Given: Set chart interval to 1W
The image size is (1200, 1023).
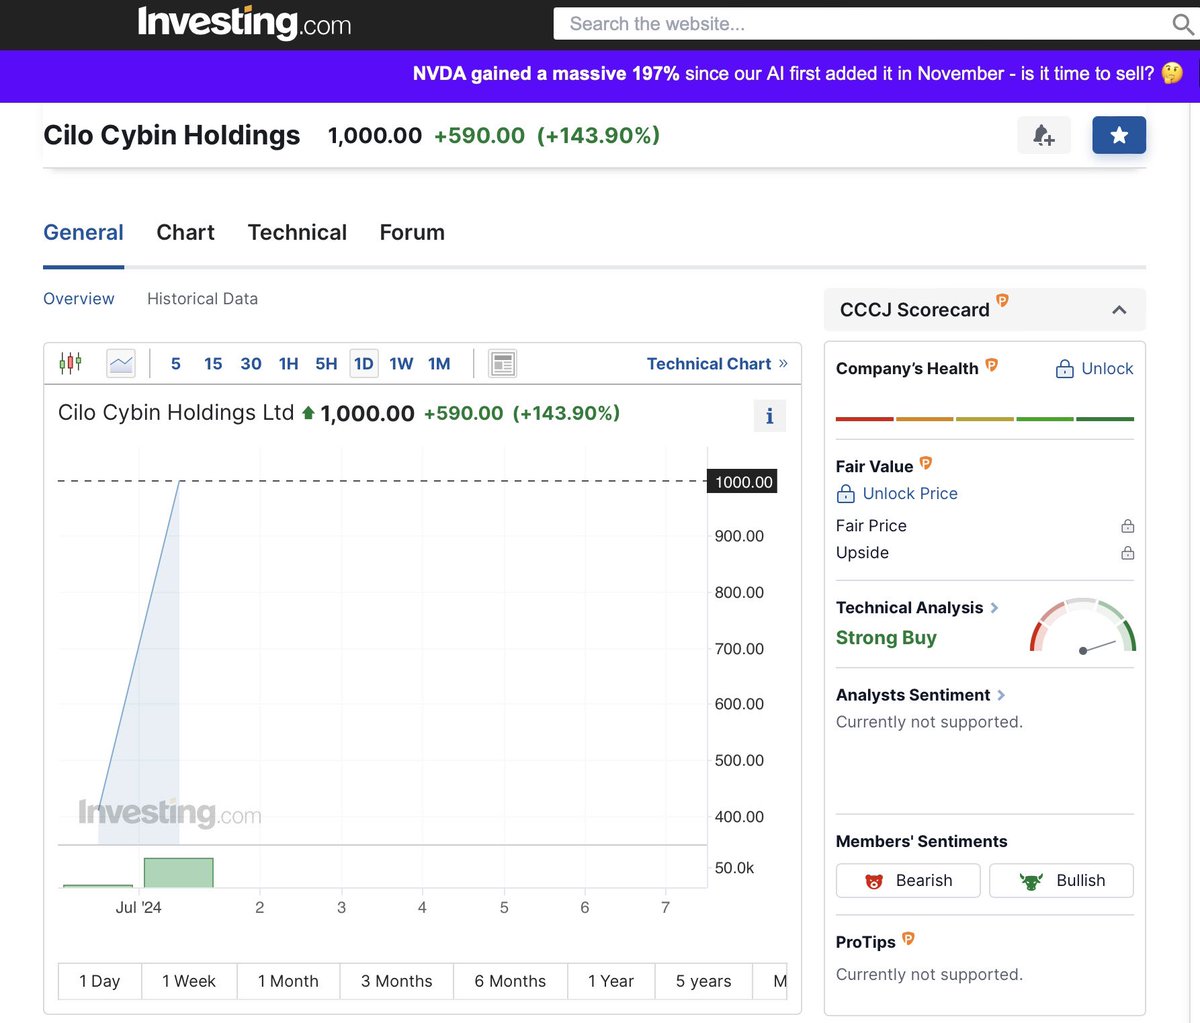Looking at the screenshot, I should pos(401,364).
